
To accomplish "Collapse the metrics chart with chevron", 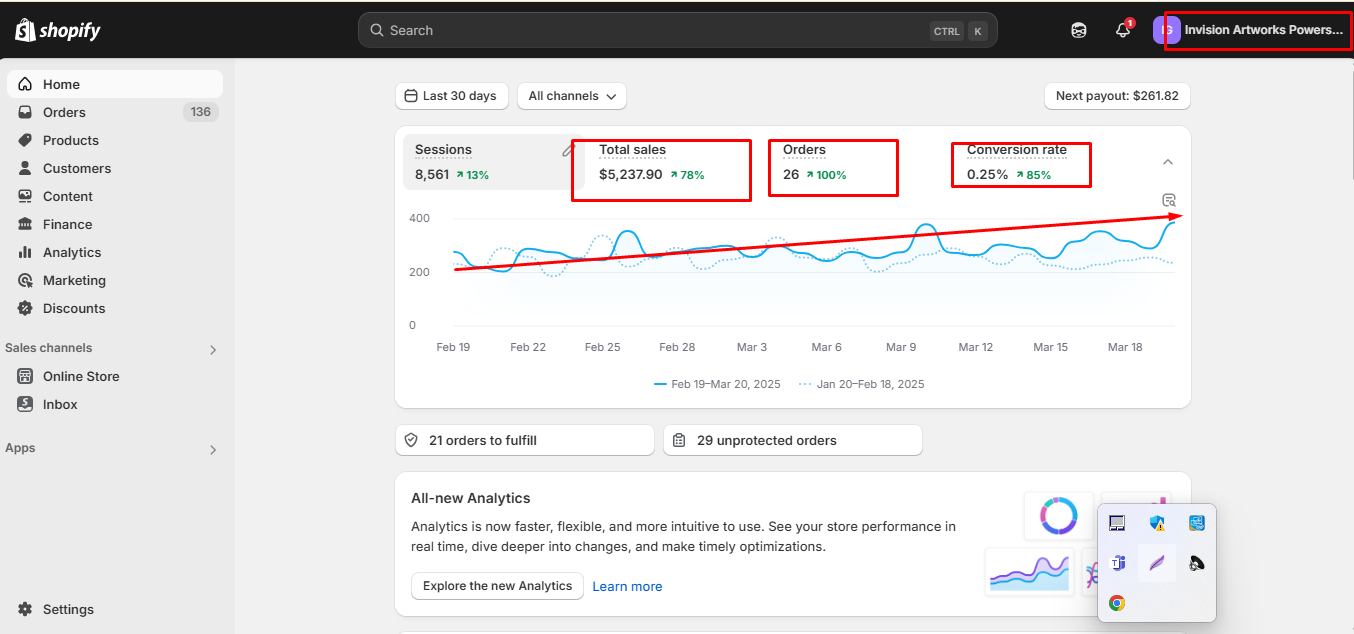I will pos(1167,162).
